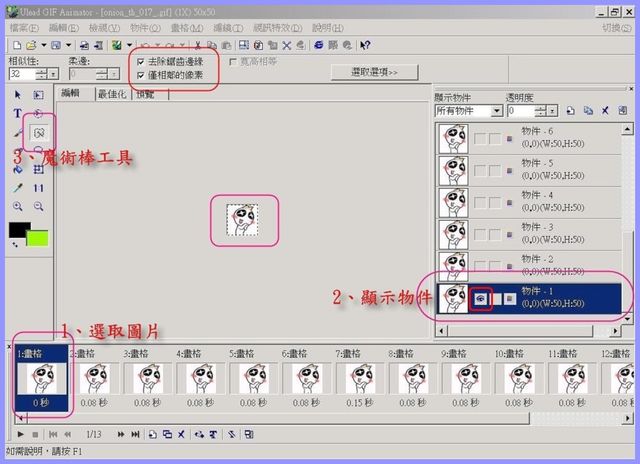The image size is (640, 464).
Task: Select the paint bucket Fill tool
Action: [x=18, y=169]
